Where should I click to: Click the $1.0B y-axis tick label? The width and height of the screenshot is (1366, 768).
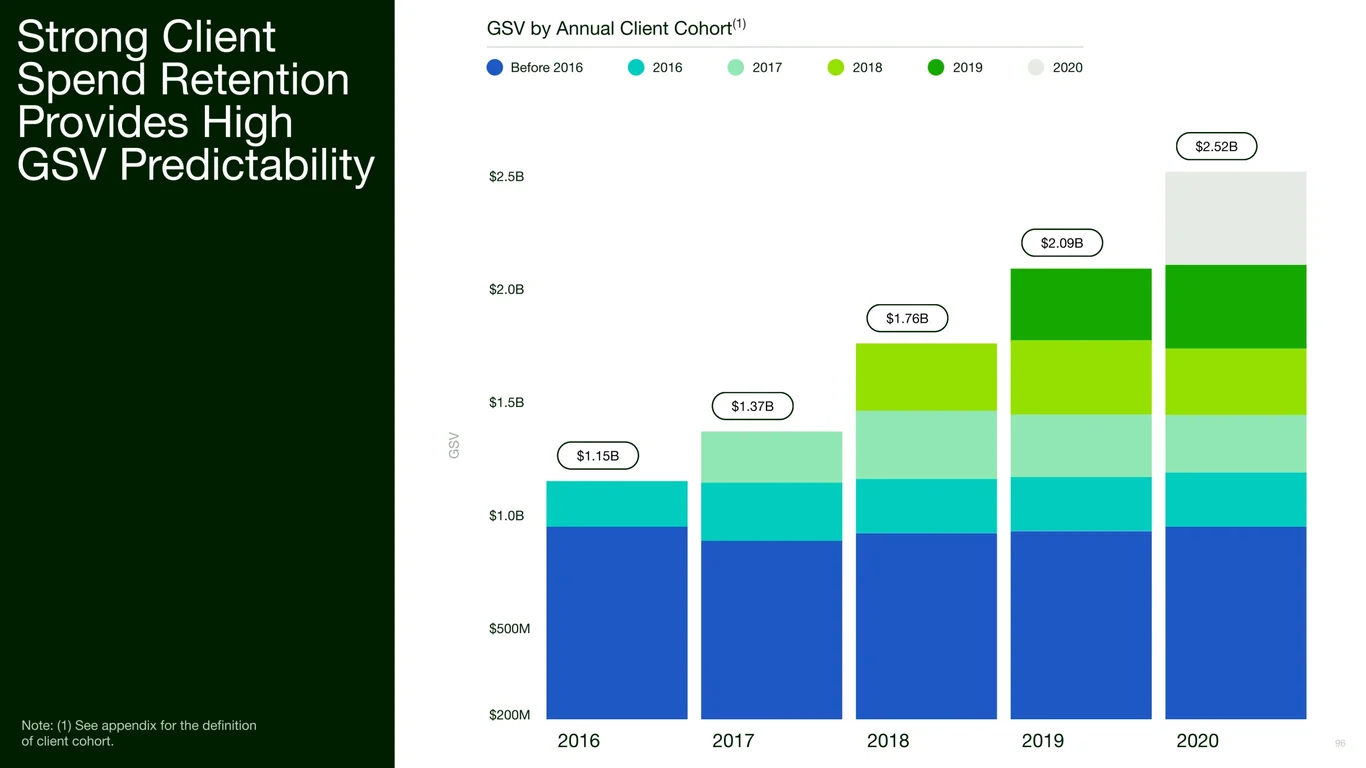[506, 516]
